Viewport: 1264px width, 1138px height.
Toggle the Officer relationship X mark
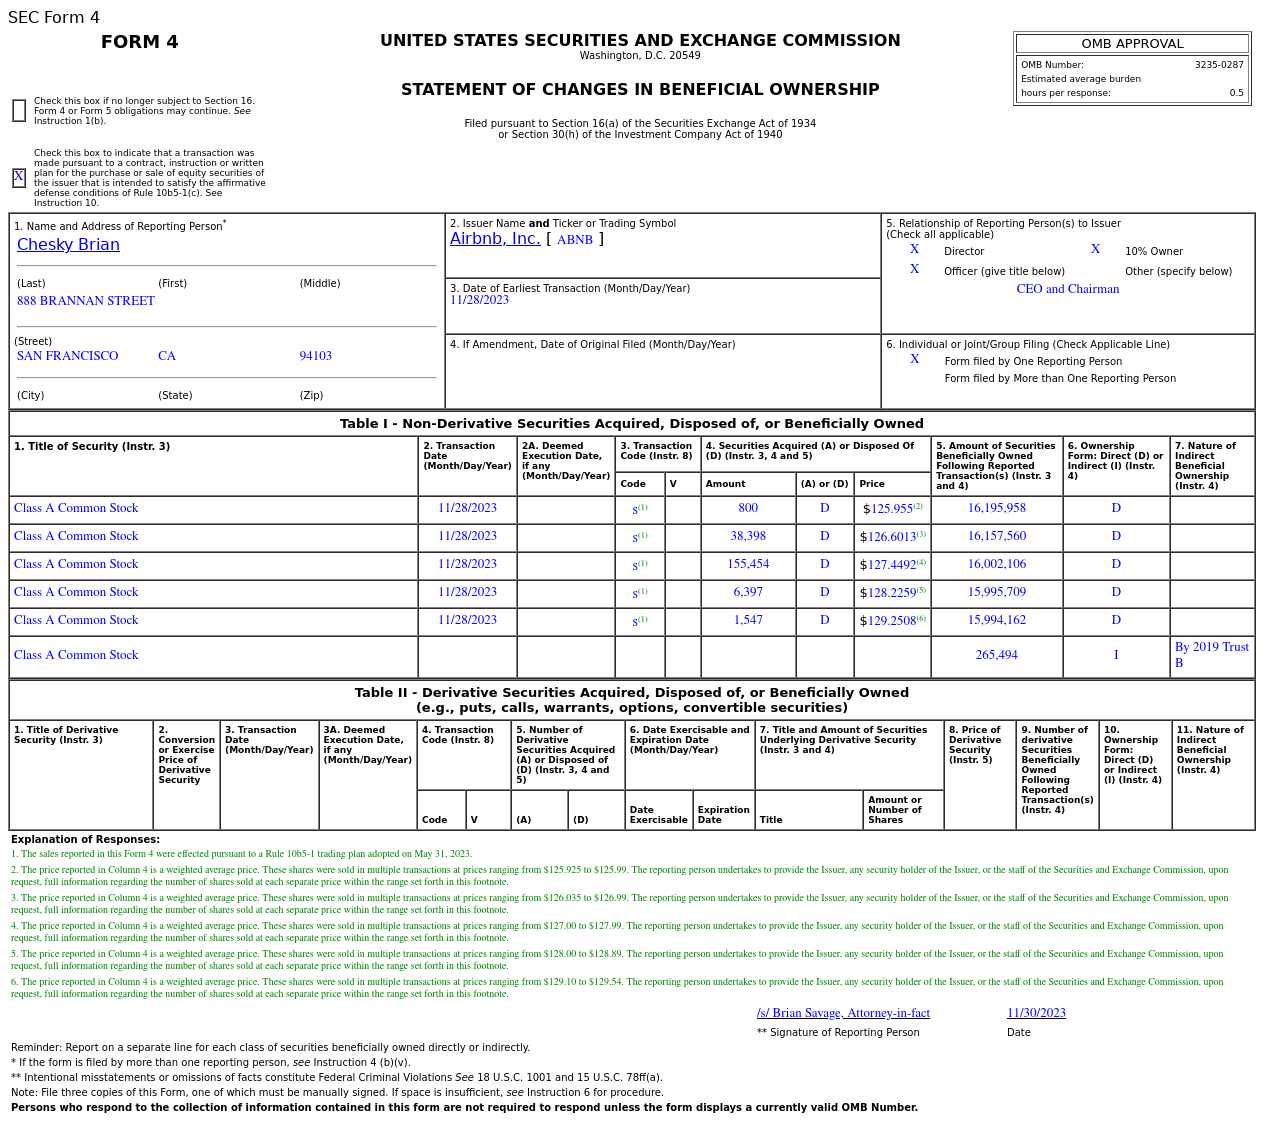click(914, 270)
